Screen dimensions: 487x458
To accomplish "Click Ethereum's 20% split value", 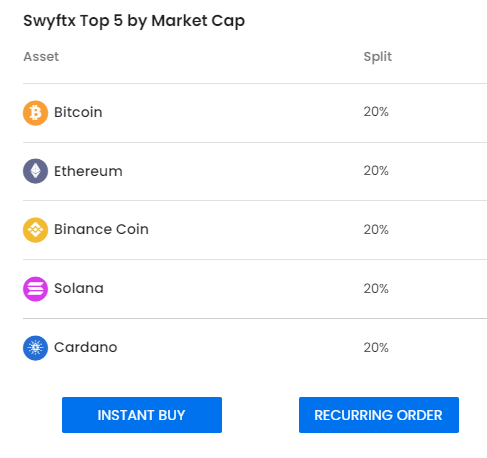I will [x=376, y=171].
